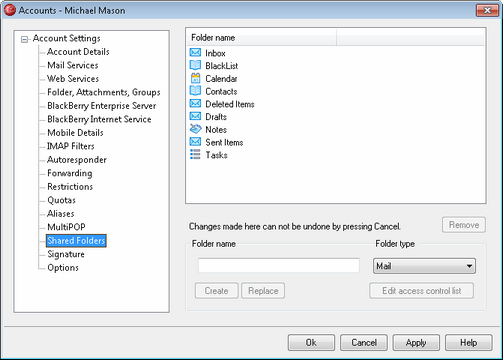Click into the Folder name input field
This screenshot has height=360, width=503.
tap(279, 266)
